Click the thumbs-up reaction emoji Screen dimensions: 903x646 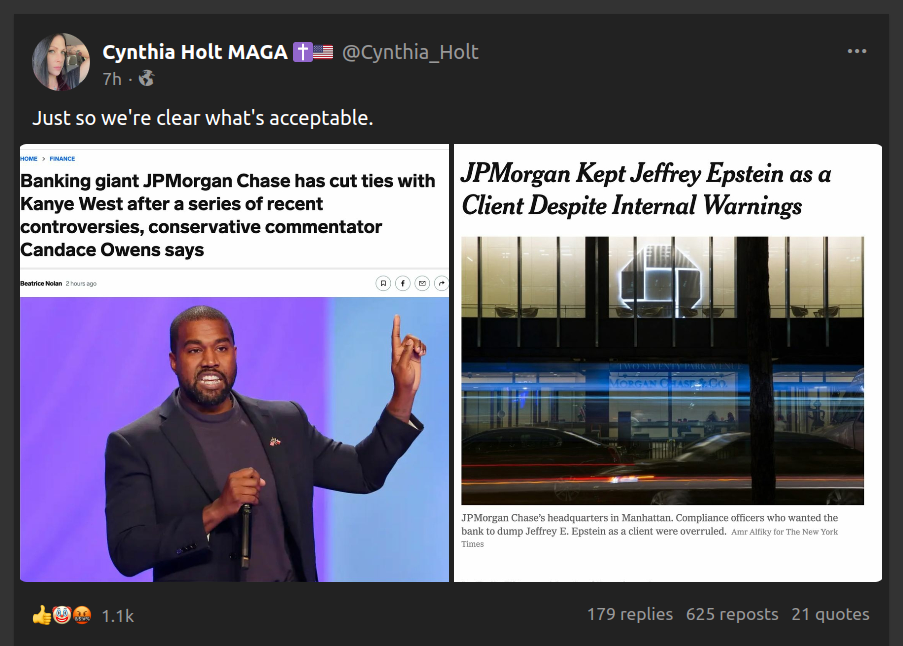41,615
